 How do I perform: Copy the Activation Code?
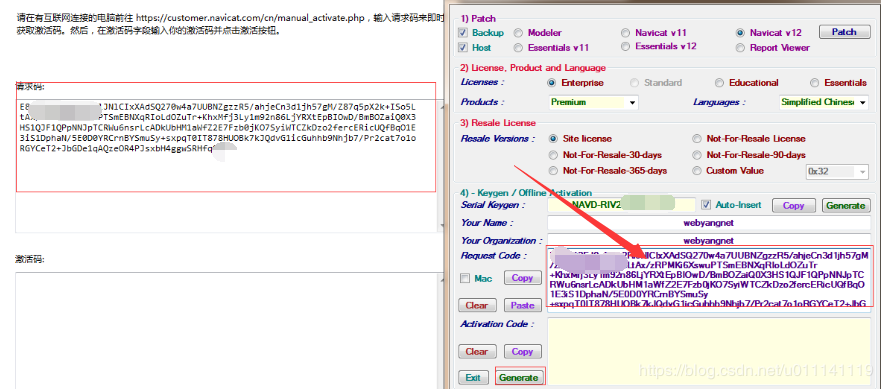[522, 352]
